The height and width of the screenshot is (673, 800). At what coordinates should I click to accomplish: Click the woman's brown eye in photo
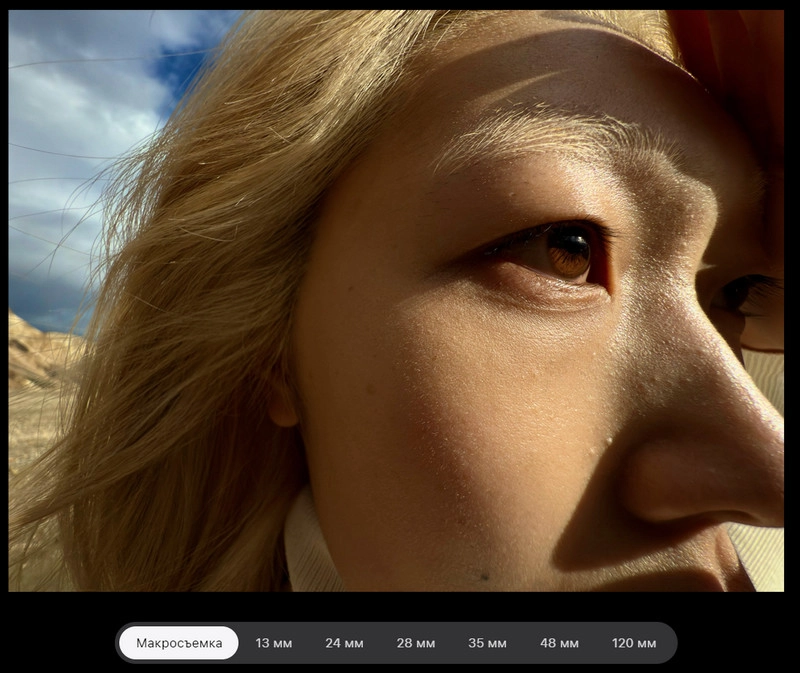click(x=568, y=254)
